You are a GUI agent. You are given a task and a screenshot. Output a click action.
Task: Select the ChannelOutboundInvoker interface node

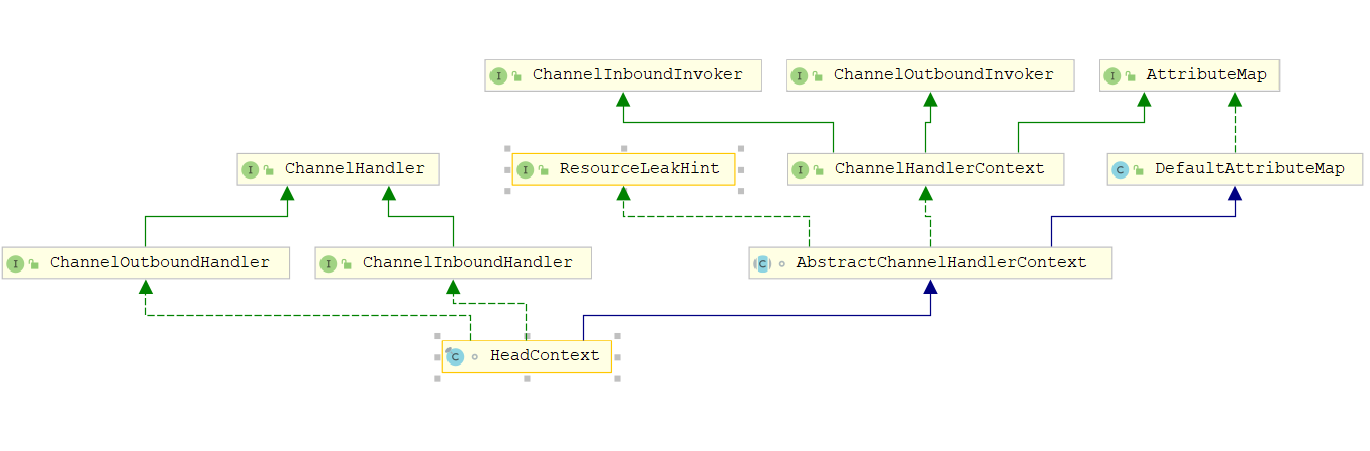coord(929,75)
